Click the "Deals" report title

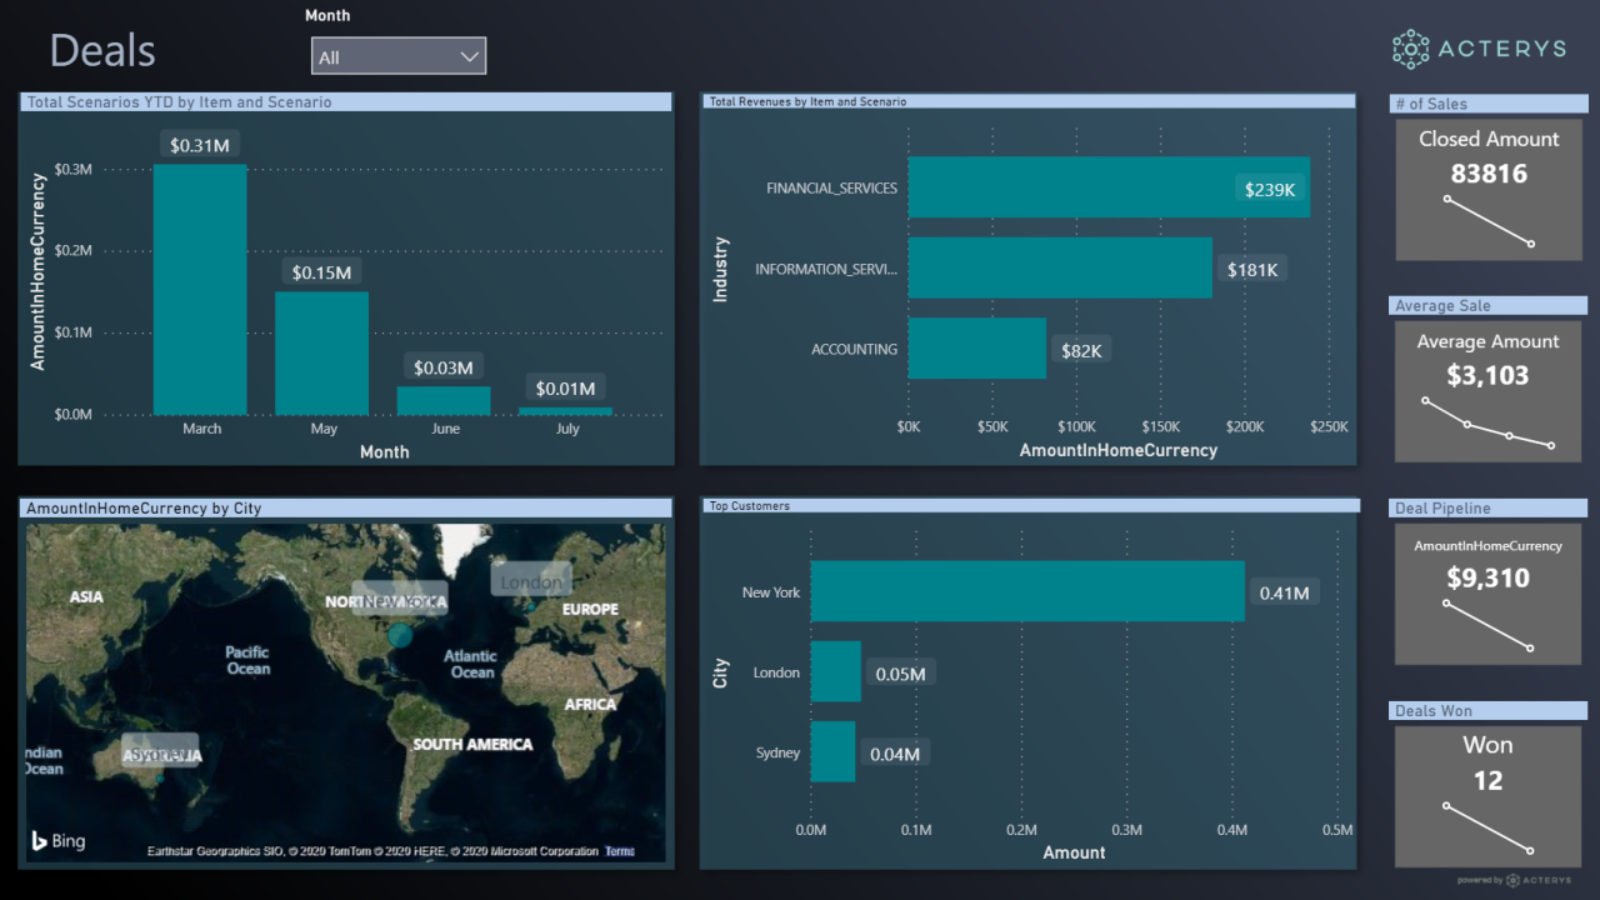[102, 50]
